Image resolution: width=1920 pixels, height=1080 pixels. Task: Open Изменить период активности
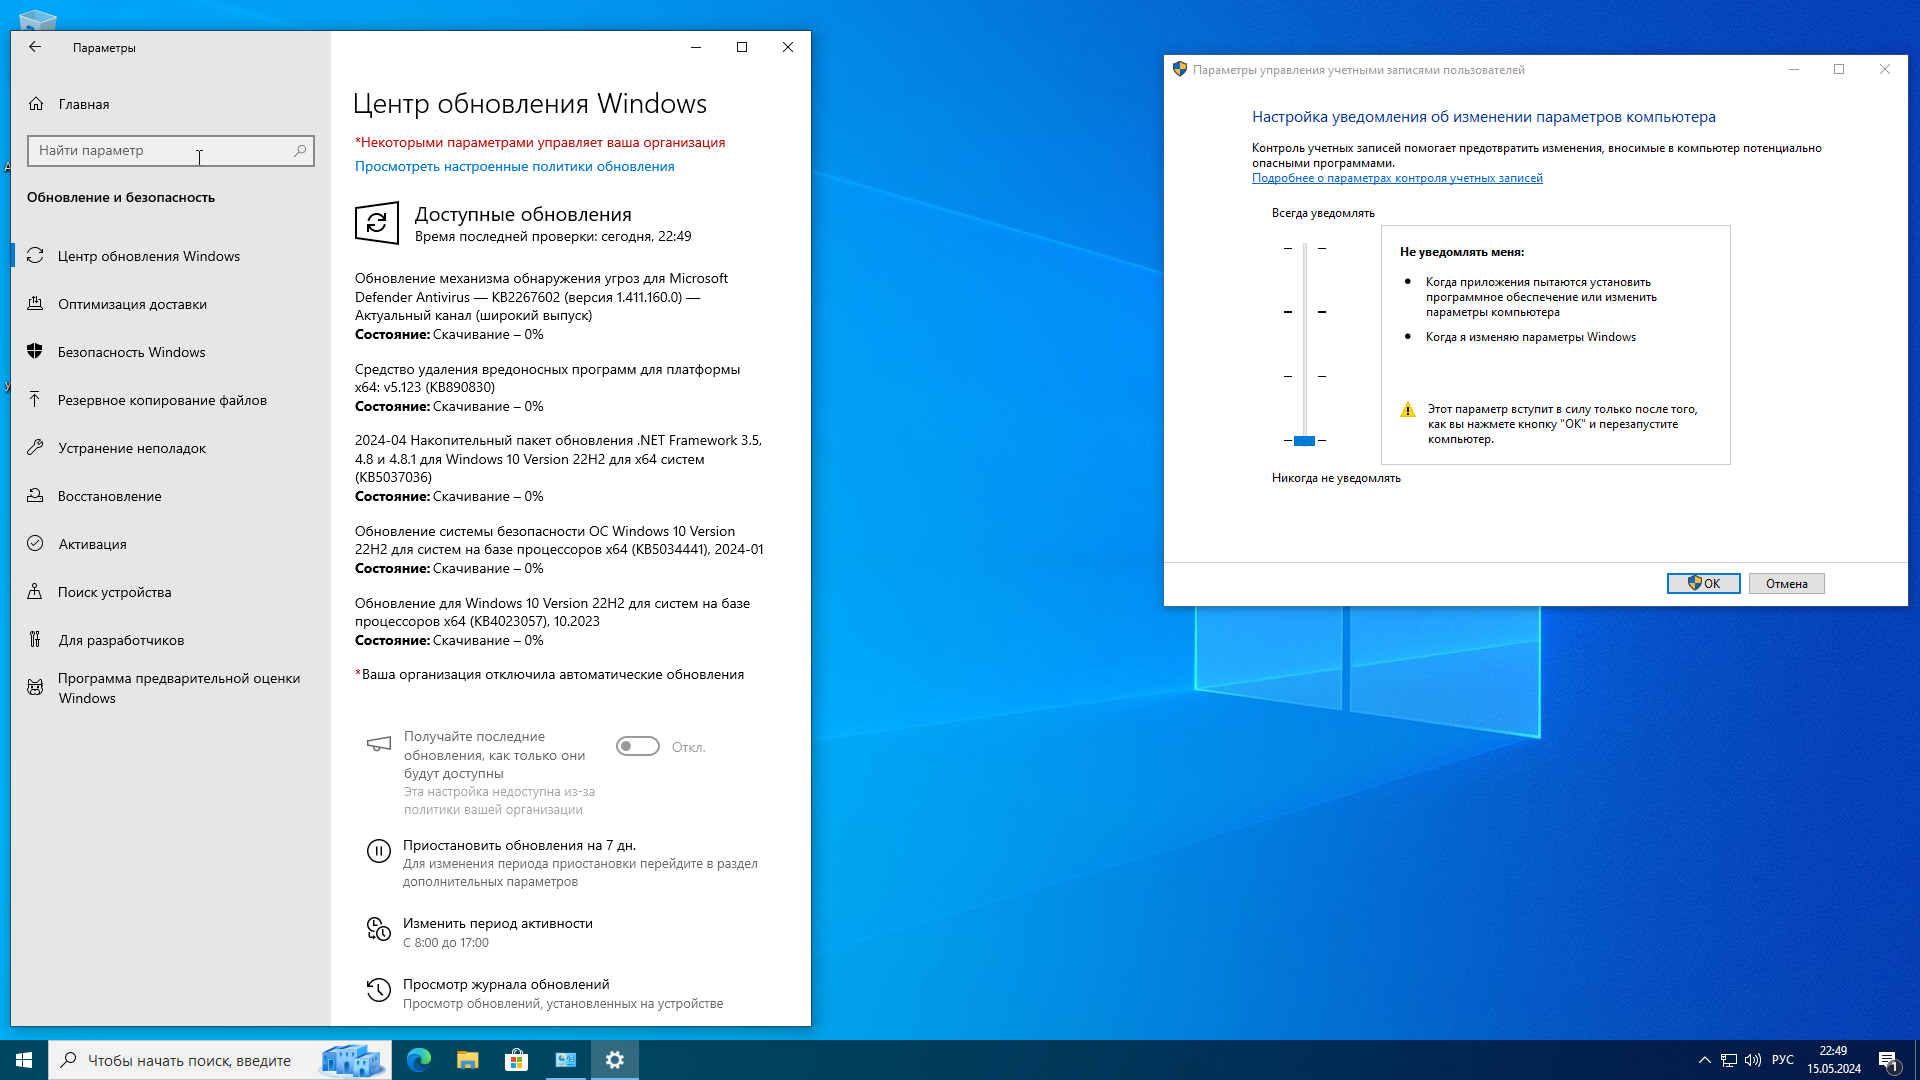(498, 924)
